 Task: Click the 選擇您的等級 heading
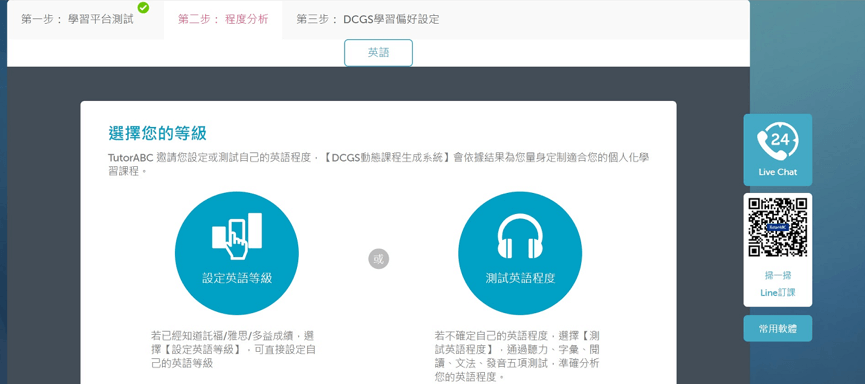[157, 133]
